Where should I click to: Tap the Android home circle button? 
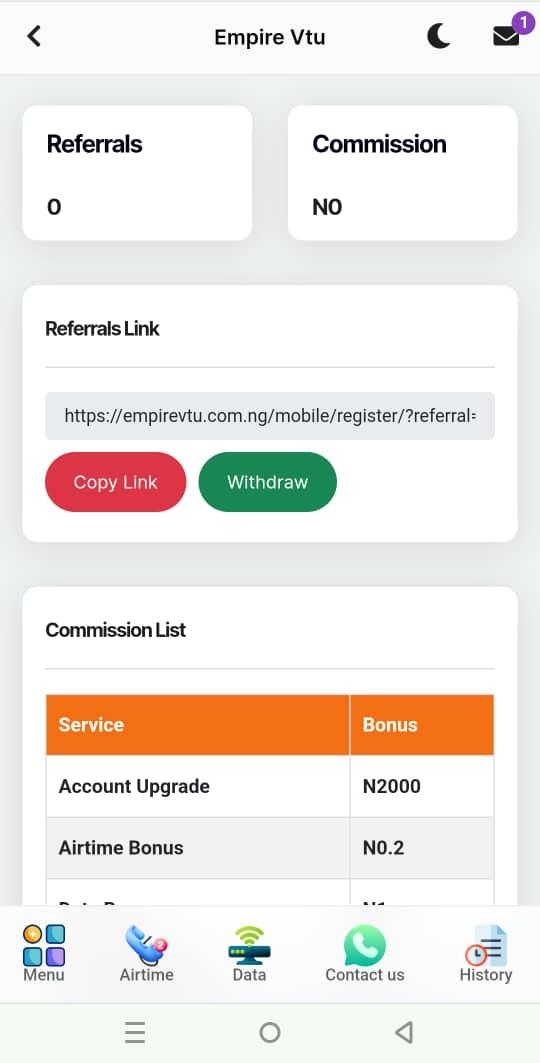[270, 1032]
